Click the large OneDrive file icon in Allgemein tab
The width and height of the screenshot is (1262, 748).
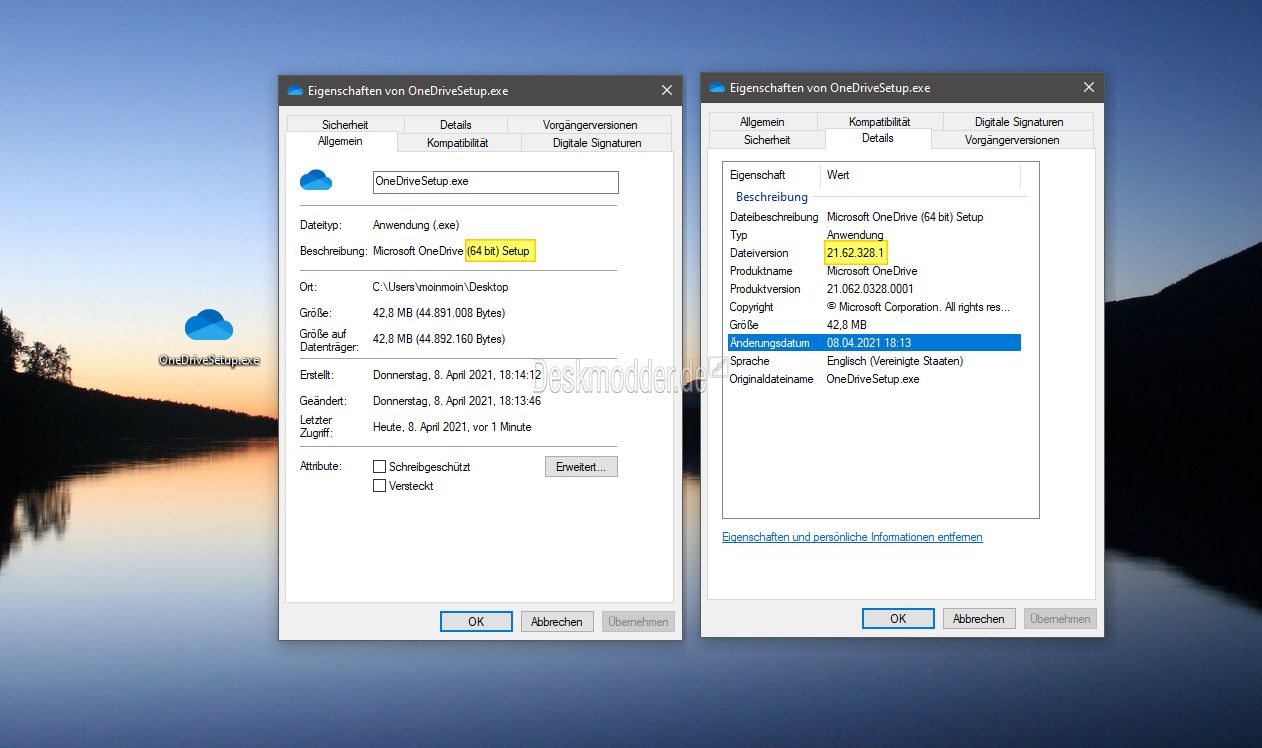316,180
